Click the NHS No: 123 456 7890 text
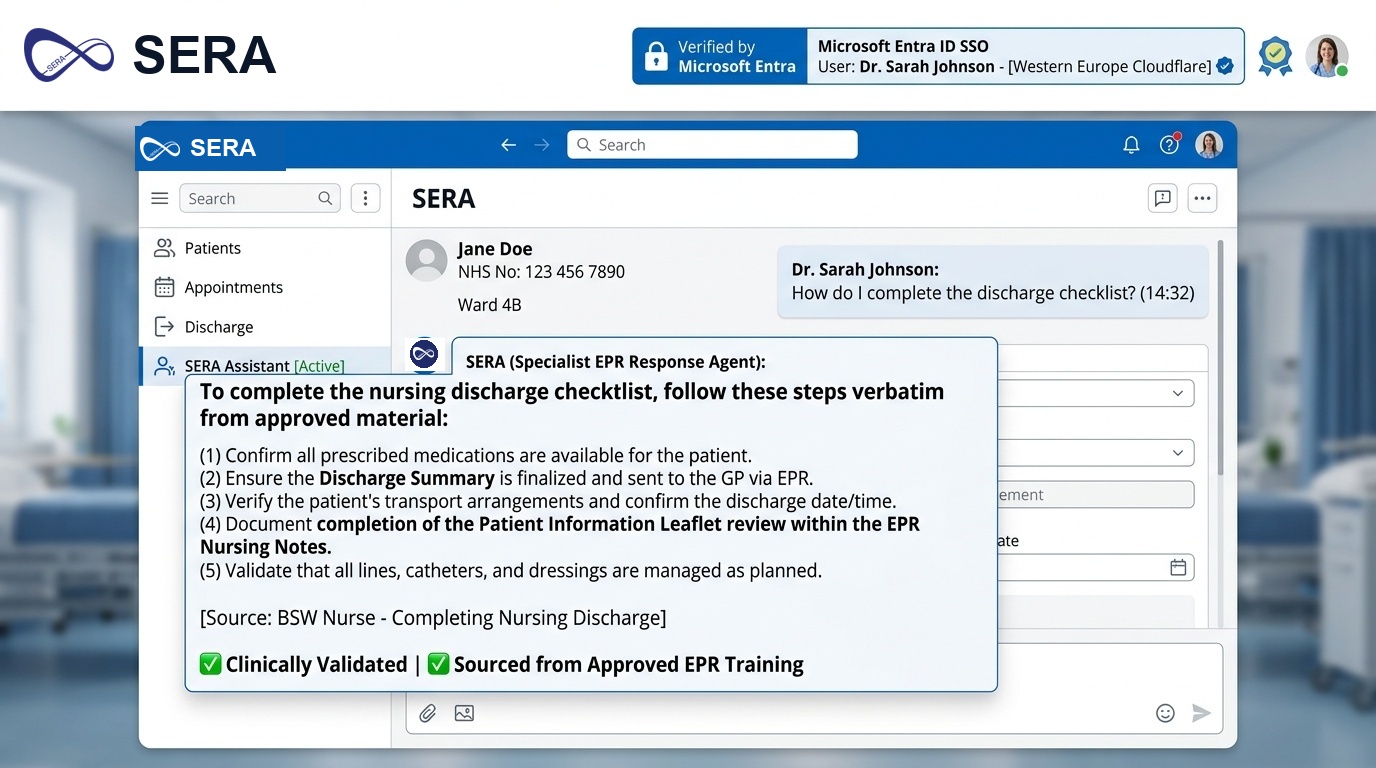The image size is (1376, 768). click(541, 272)
